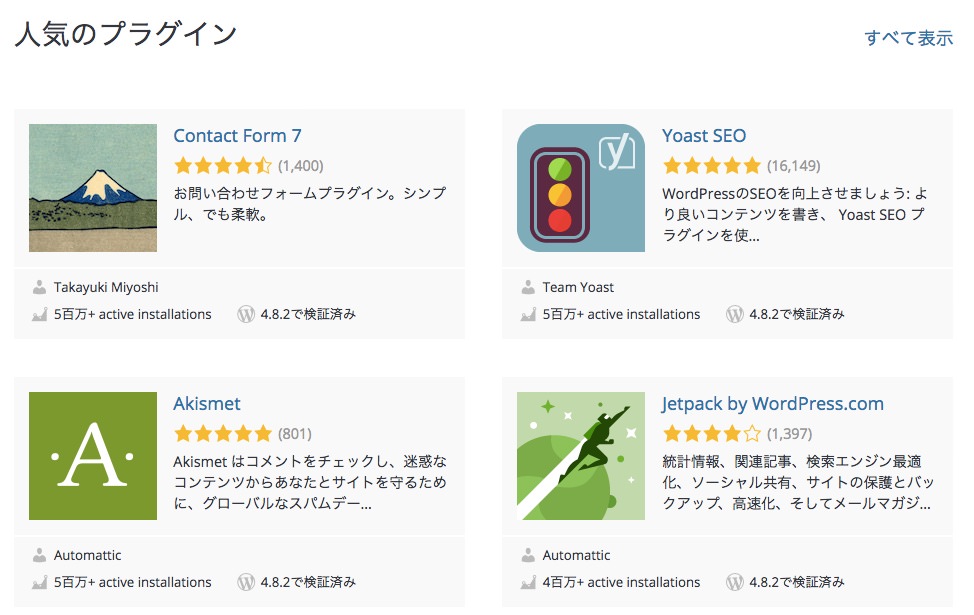Open the Akismet plugin title link
Image resolution: width=974 pixels, height=615 pixels.
[x=207, y=404]
